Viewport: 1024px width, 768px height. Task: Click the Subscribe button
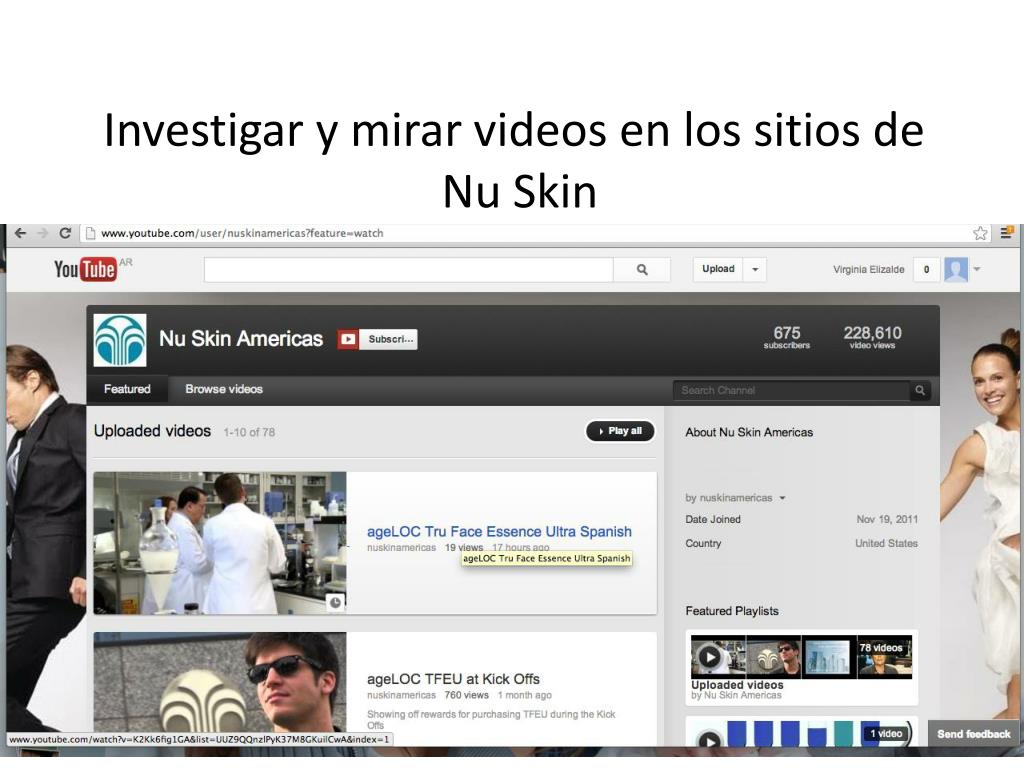[389, 339]
